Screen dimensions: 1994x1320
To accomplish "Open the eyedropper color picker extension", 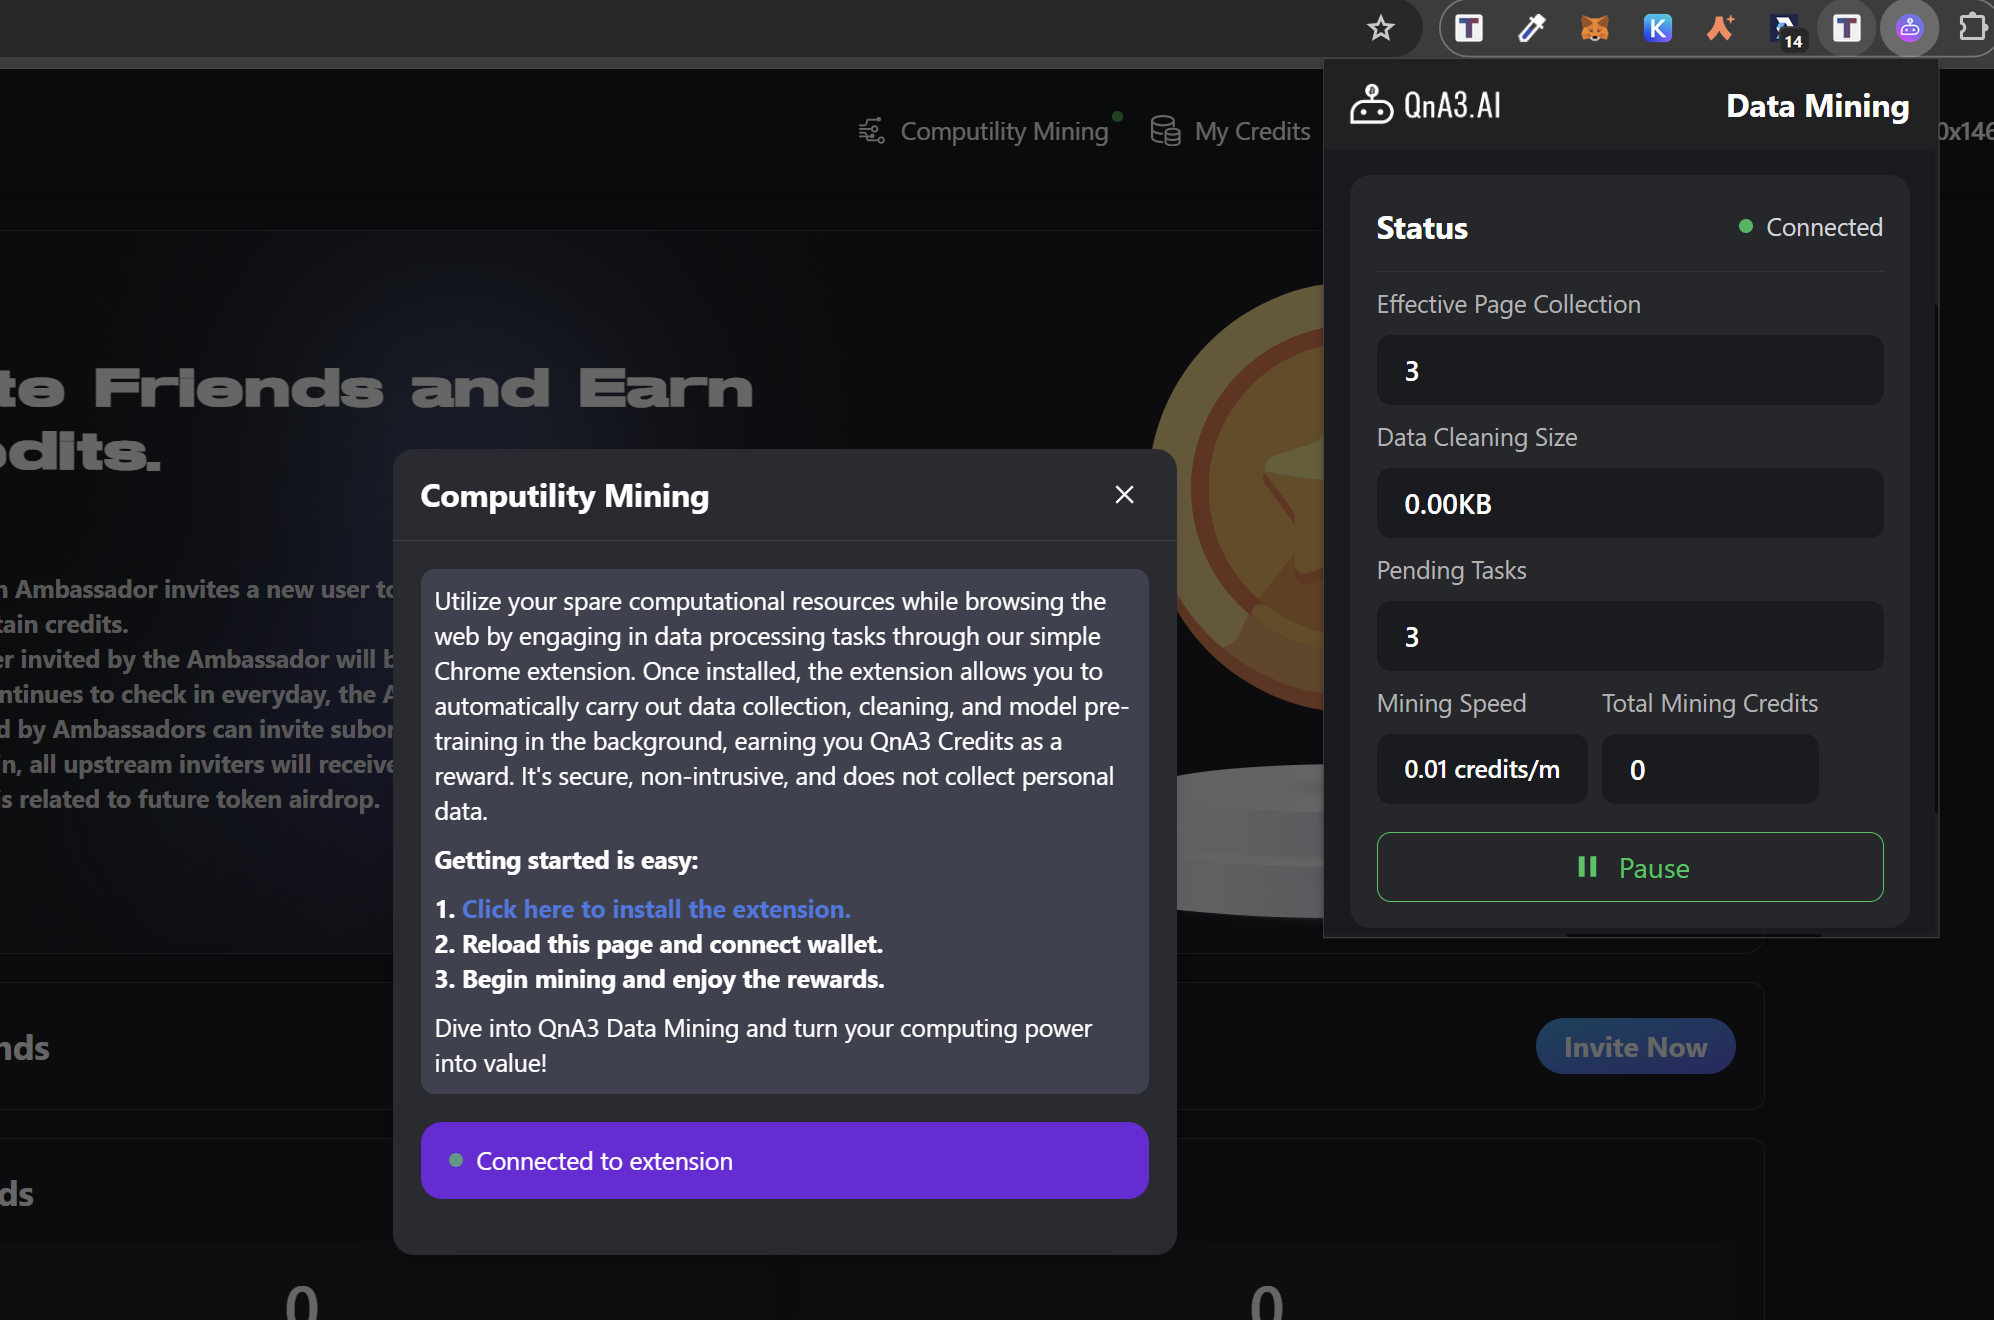I will click(x=1531, y=28).
